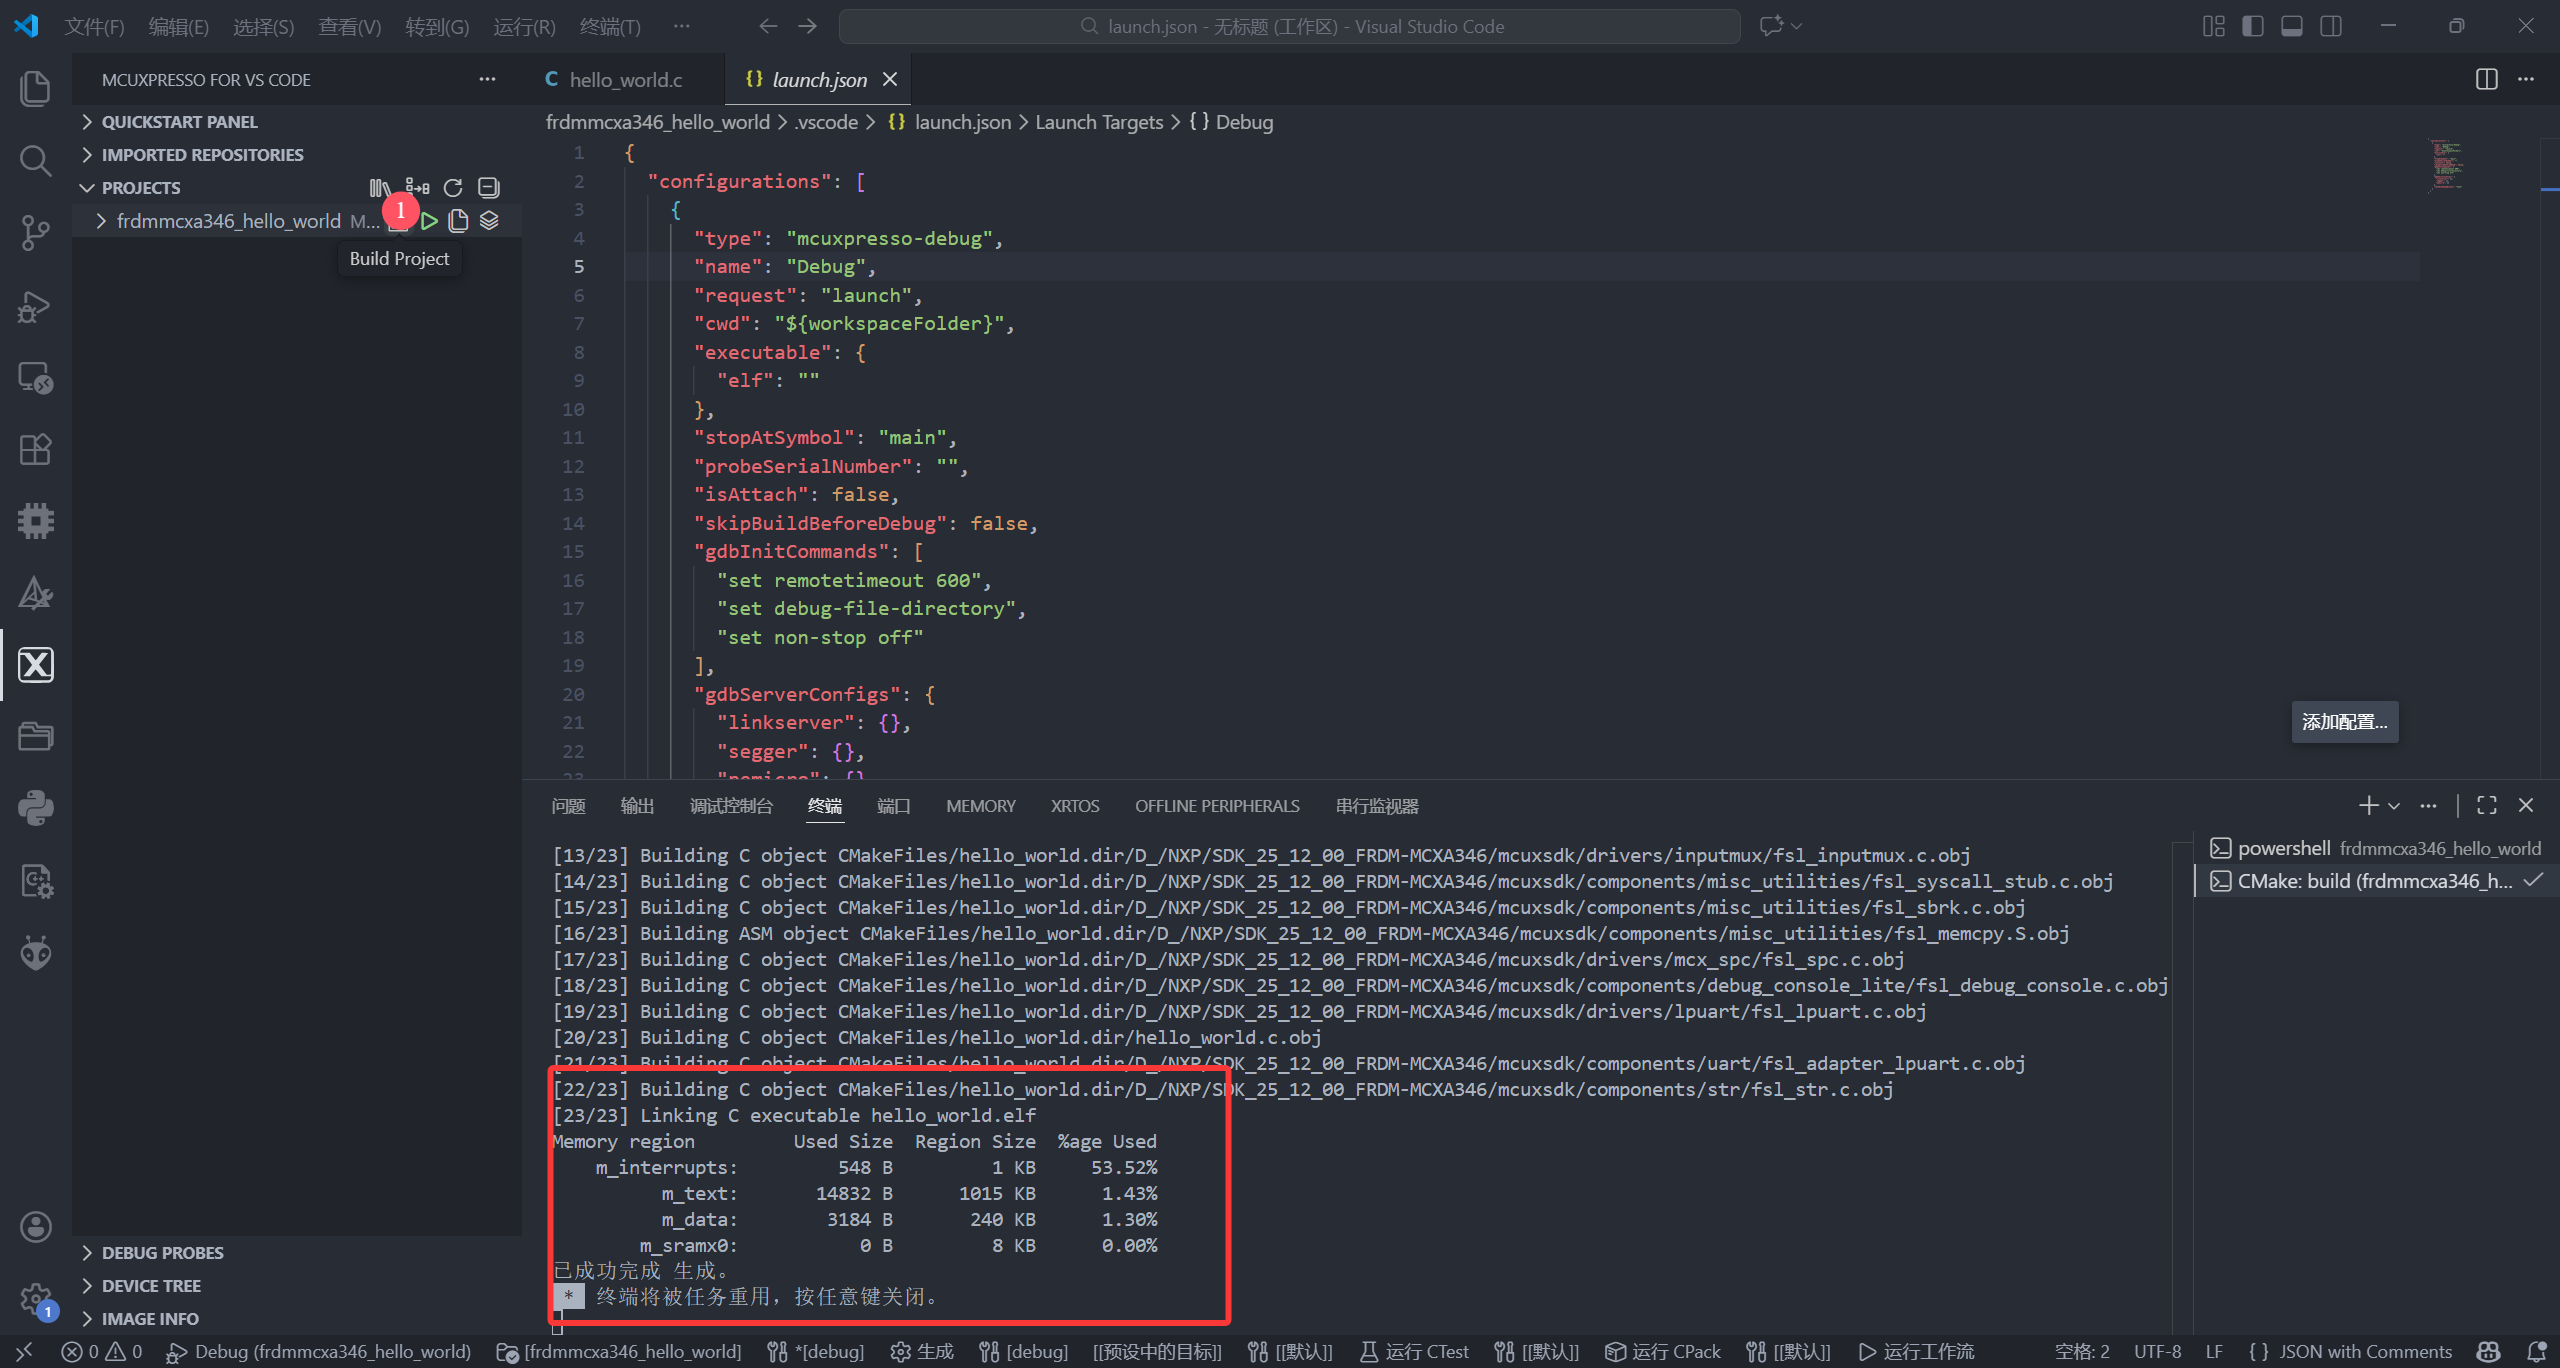The height and width of the screenshot is (1368, 2560).
Task: Click the editor minimap
Action: (2446, 165)
